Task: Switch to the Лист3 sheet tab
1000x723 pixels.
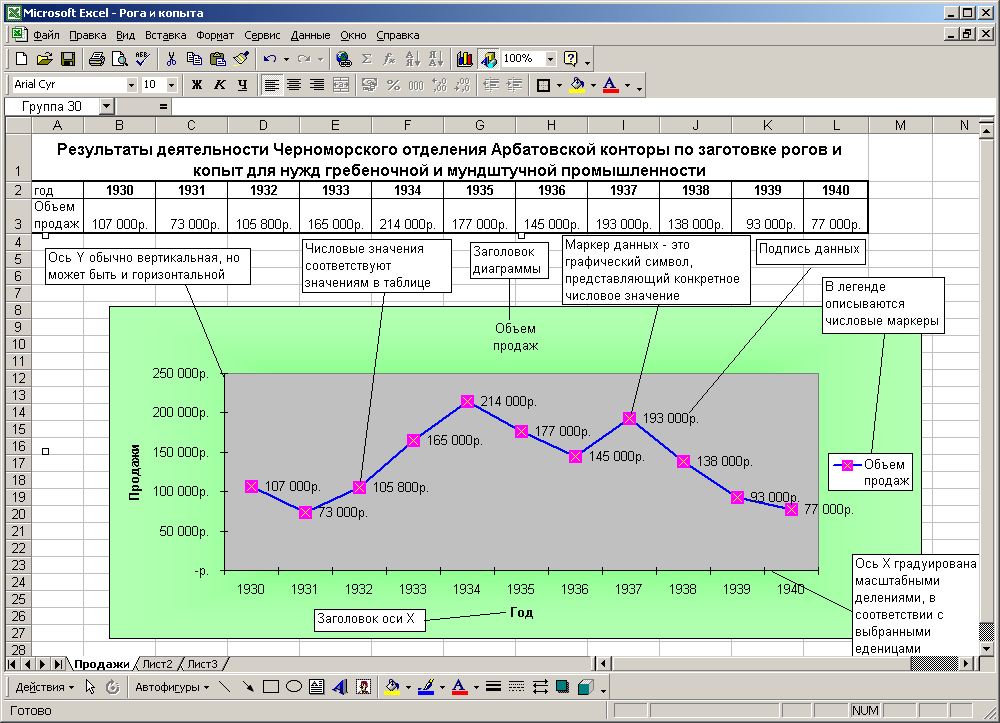Action: tap(202, 664)
